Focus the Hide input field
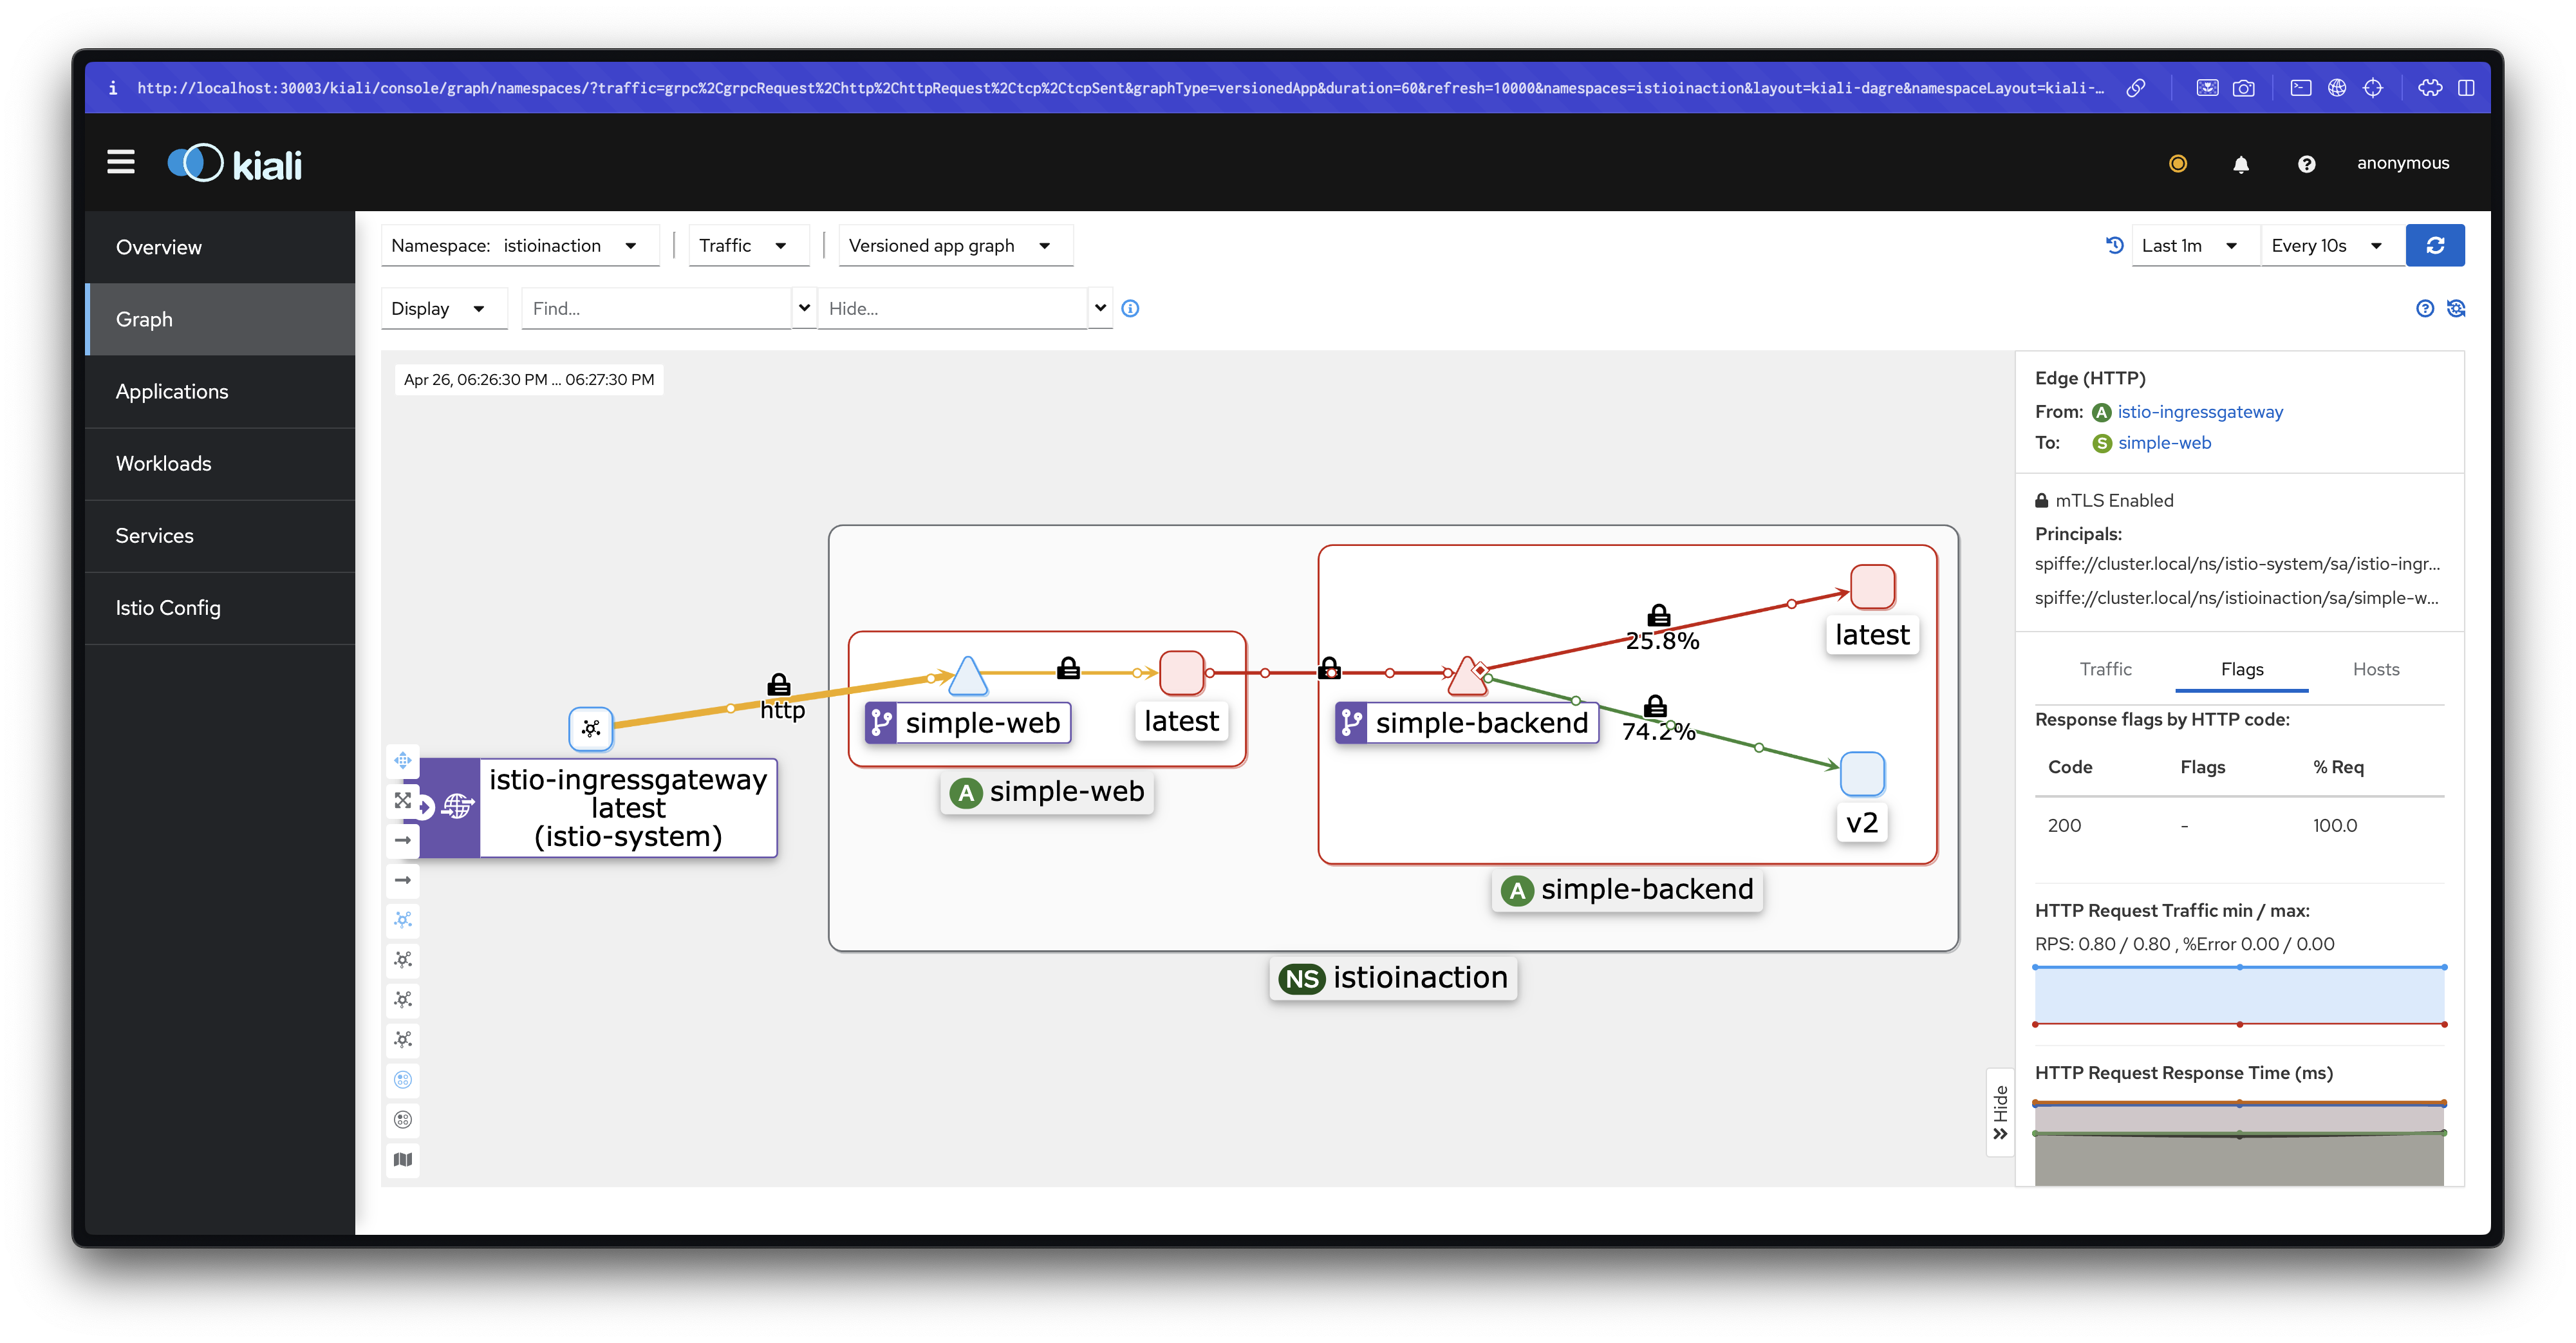Screen dimensions: 2576x1343 [x=952, y=308]
